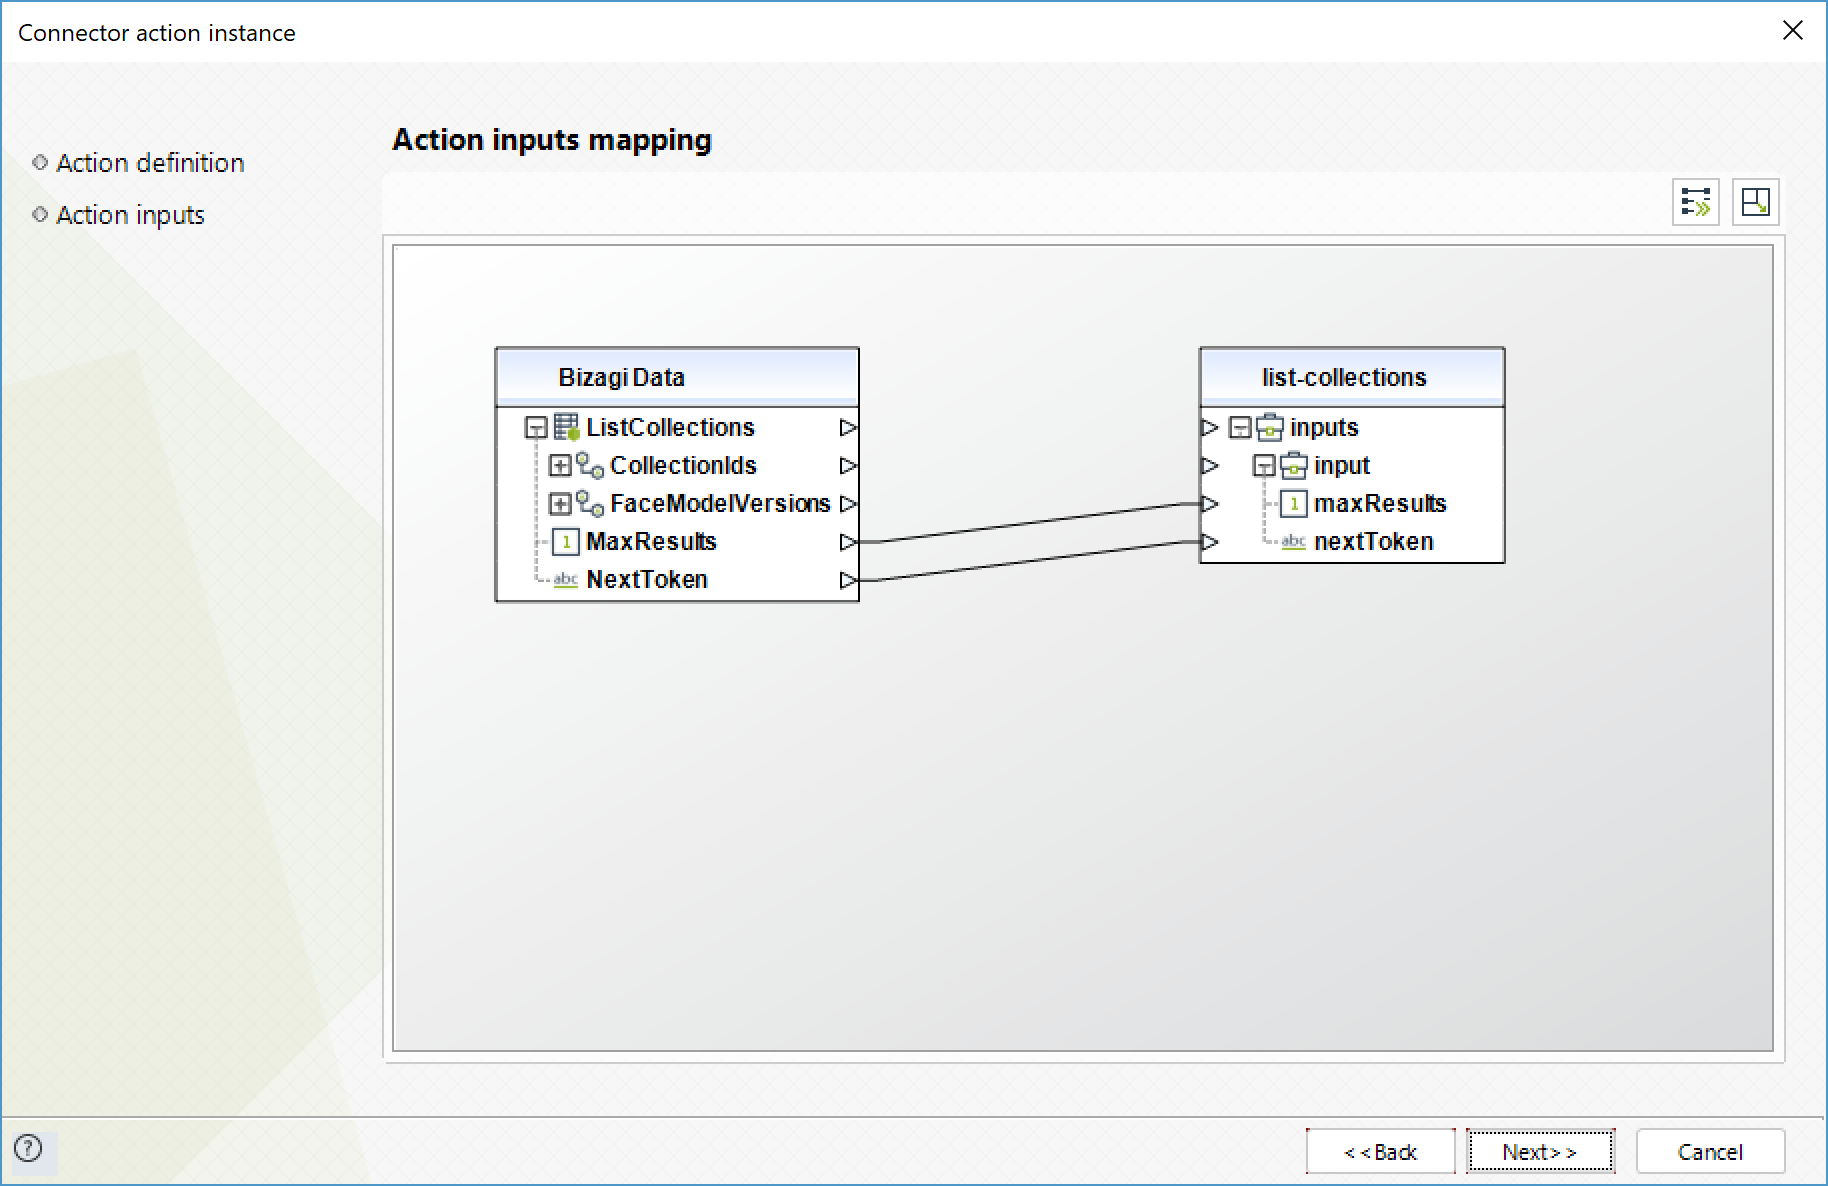Click the maxResults input connector arrow
The height and width of the screenshot is (1186, 1828).
[1210, 504]
